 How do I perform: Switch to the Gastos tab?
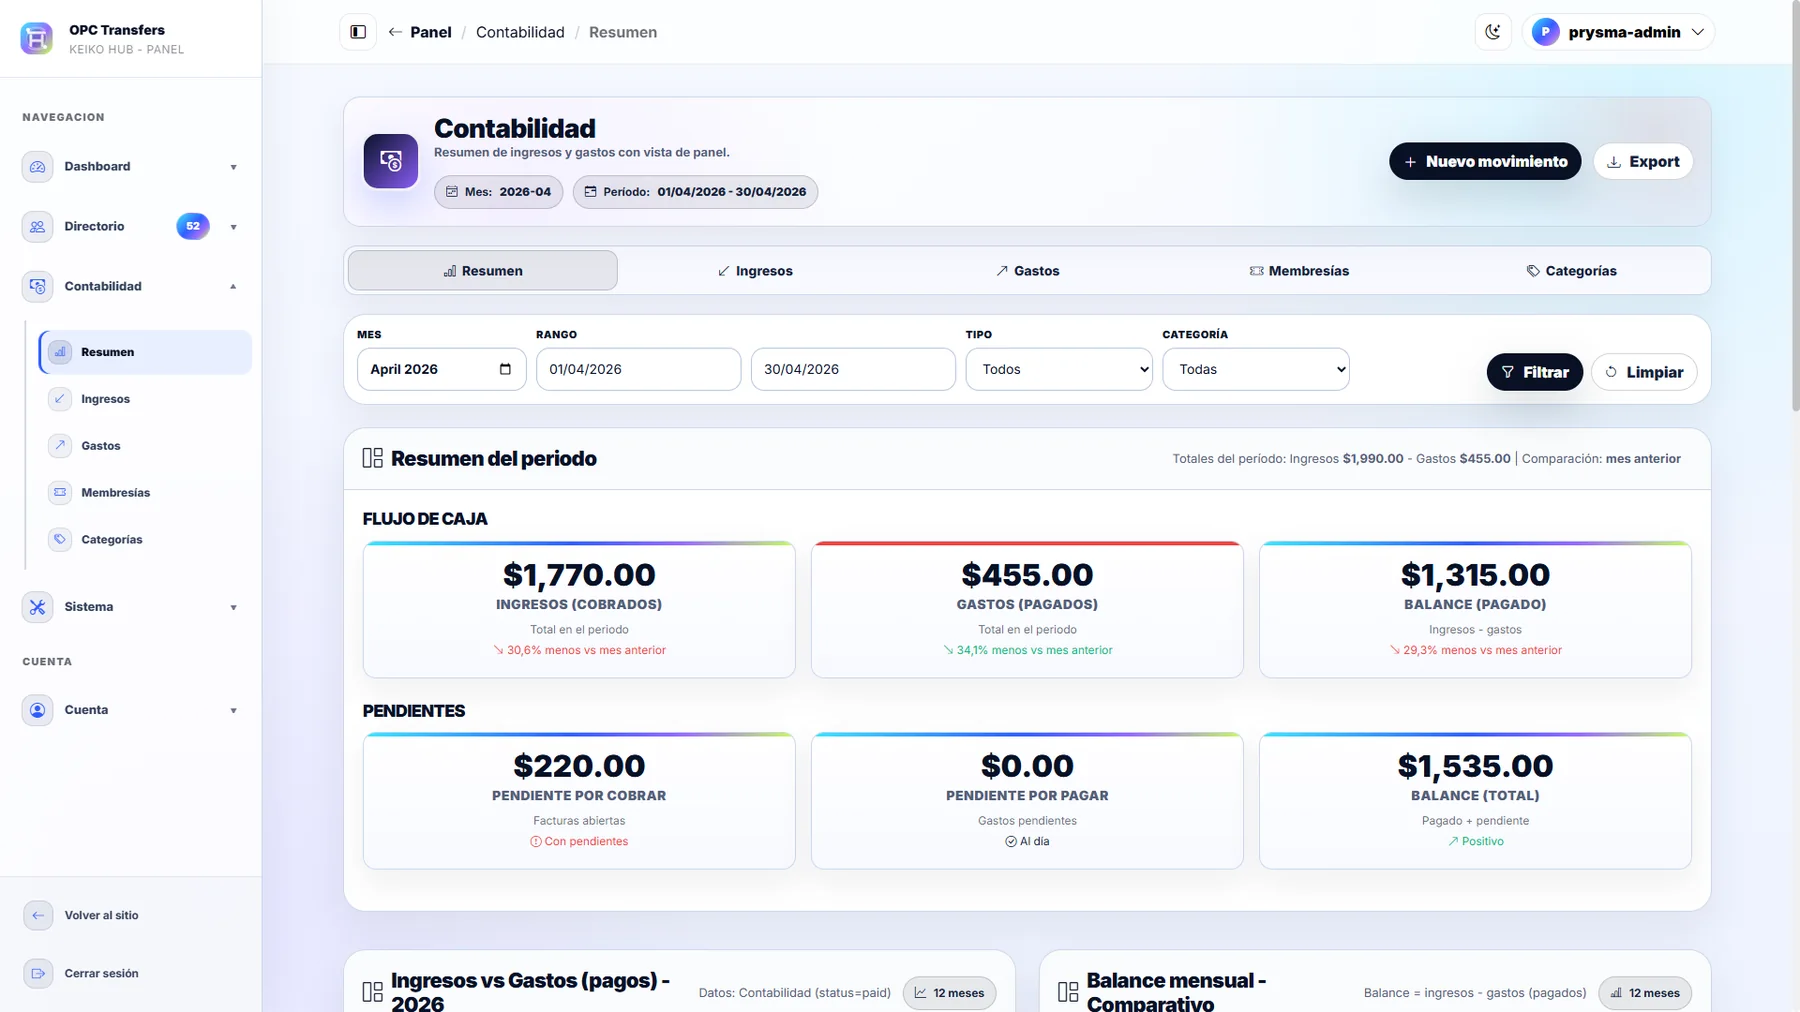(x=1027, y=271)
